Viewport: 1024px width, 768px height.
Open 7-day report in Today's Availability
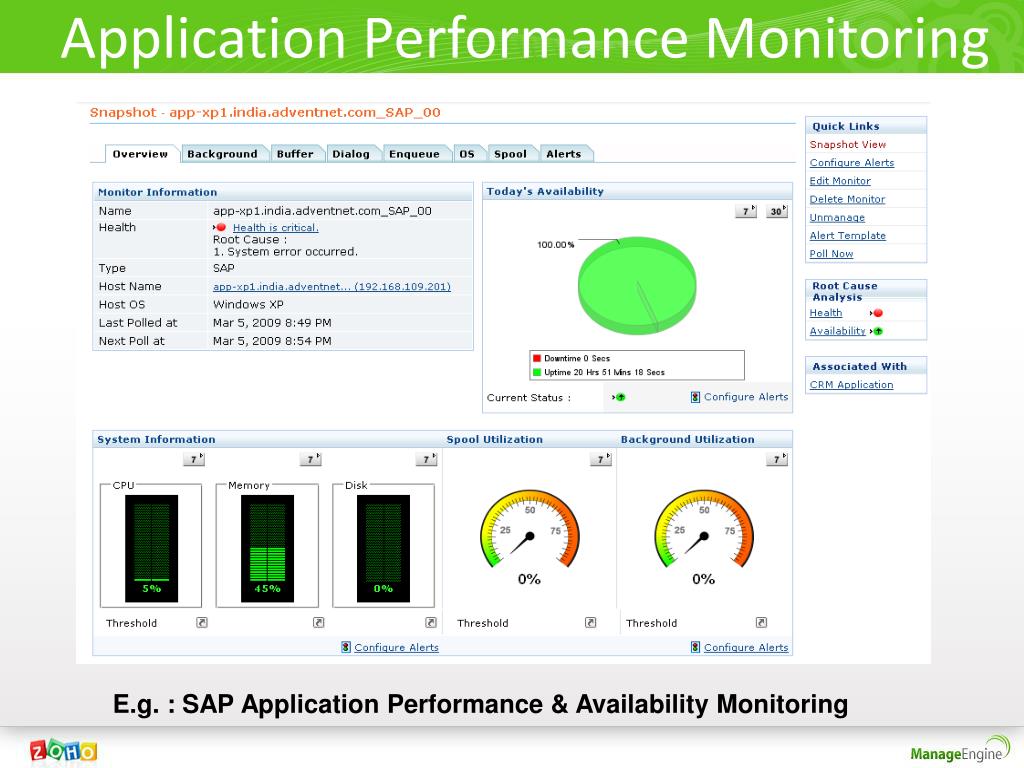coord(745,211)
